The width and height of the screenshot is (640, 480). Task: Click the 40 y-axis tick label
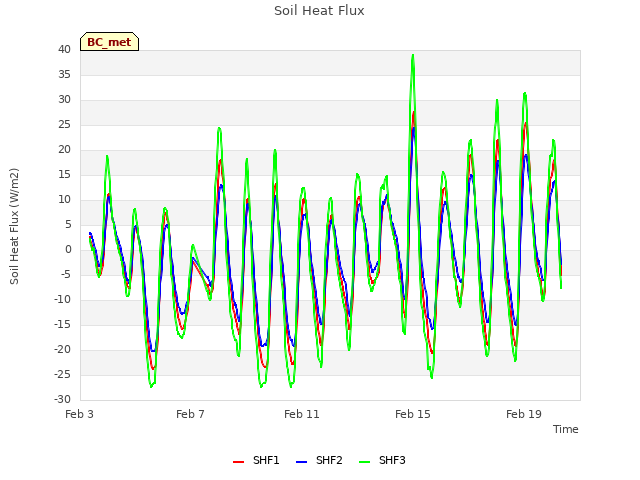64,50
